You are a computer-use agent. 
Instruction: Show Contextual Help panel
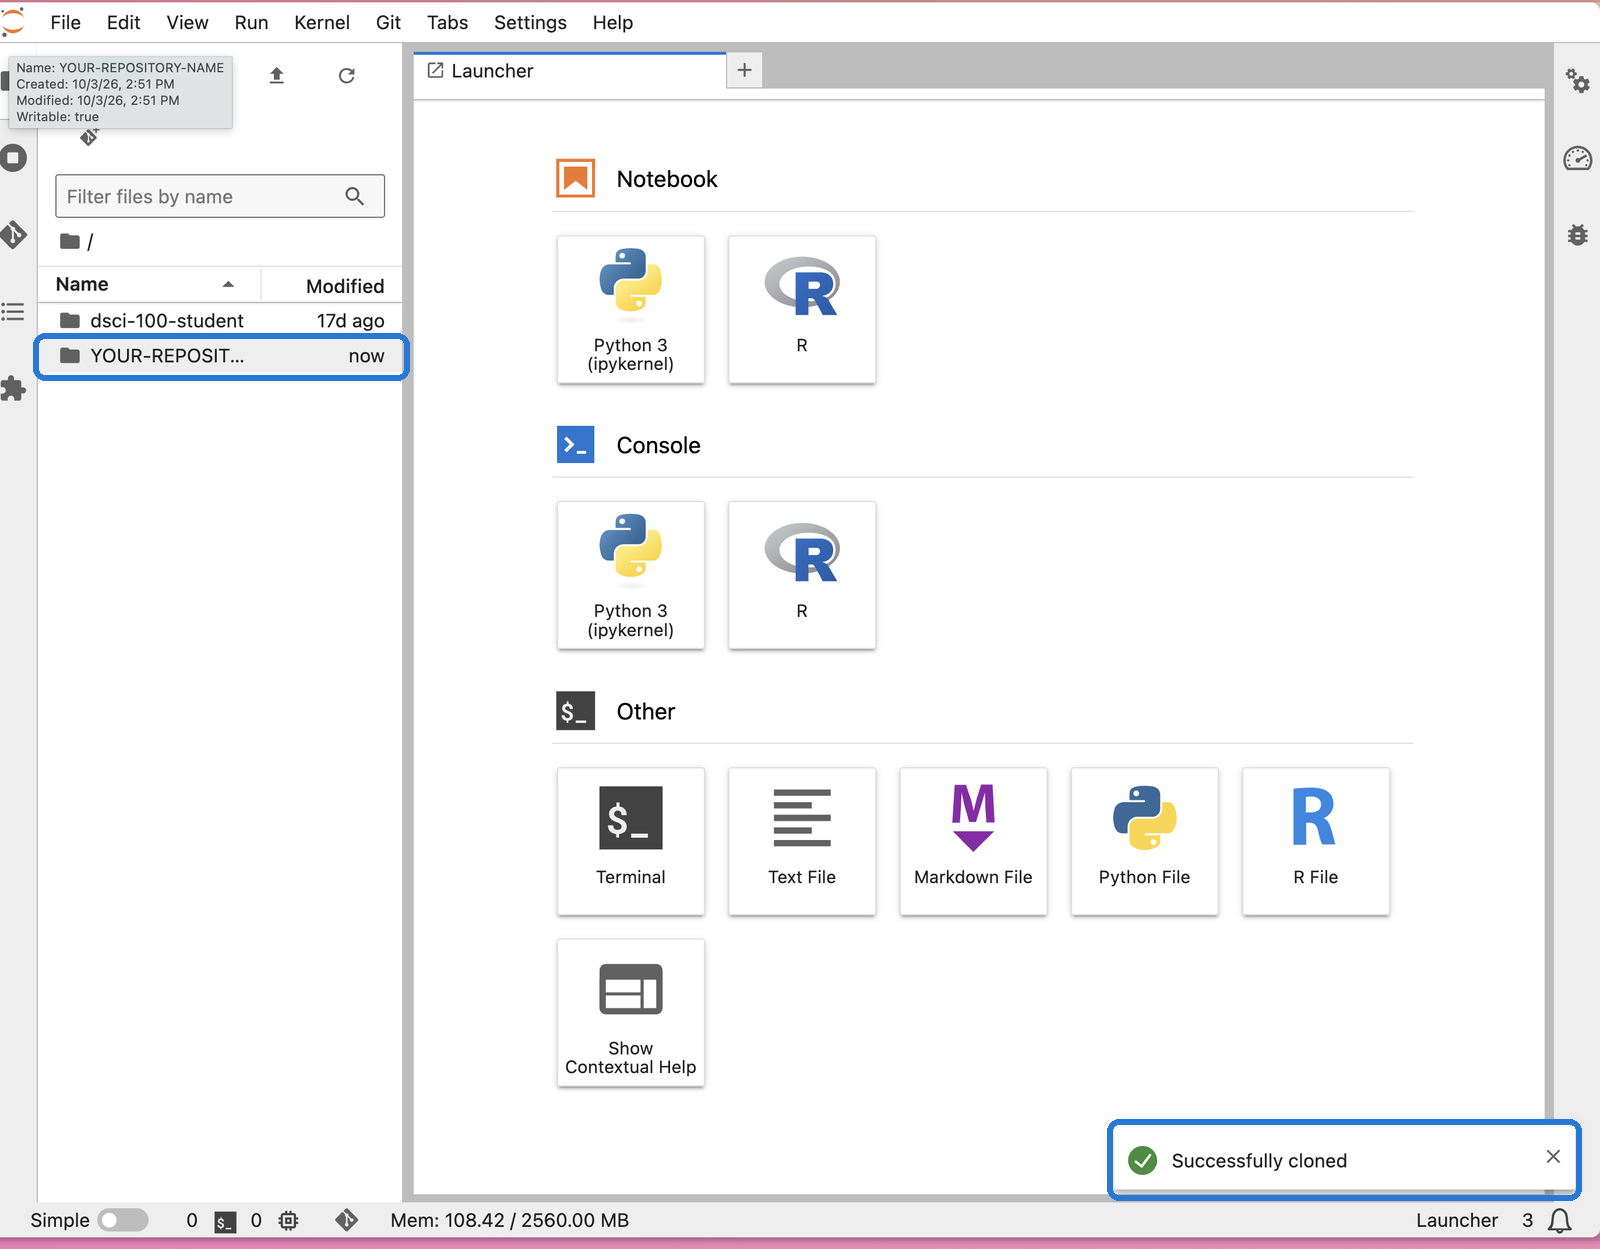point(630,1012)
